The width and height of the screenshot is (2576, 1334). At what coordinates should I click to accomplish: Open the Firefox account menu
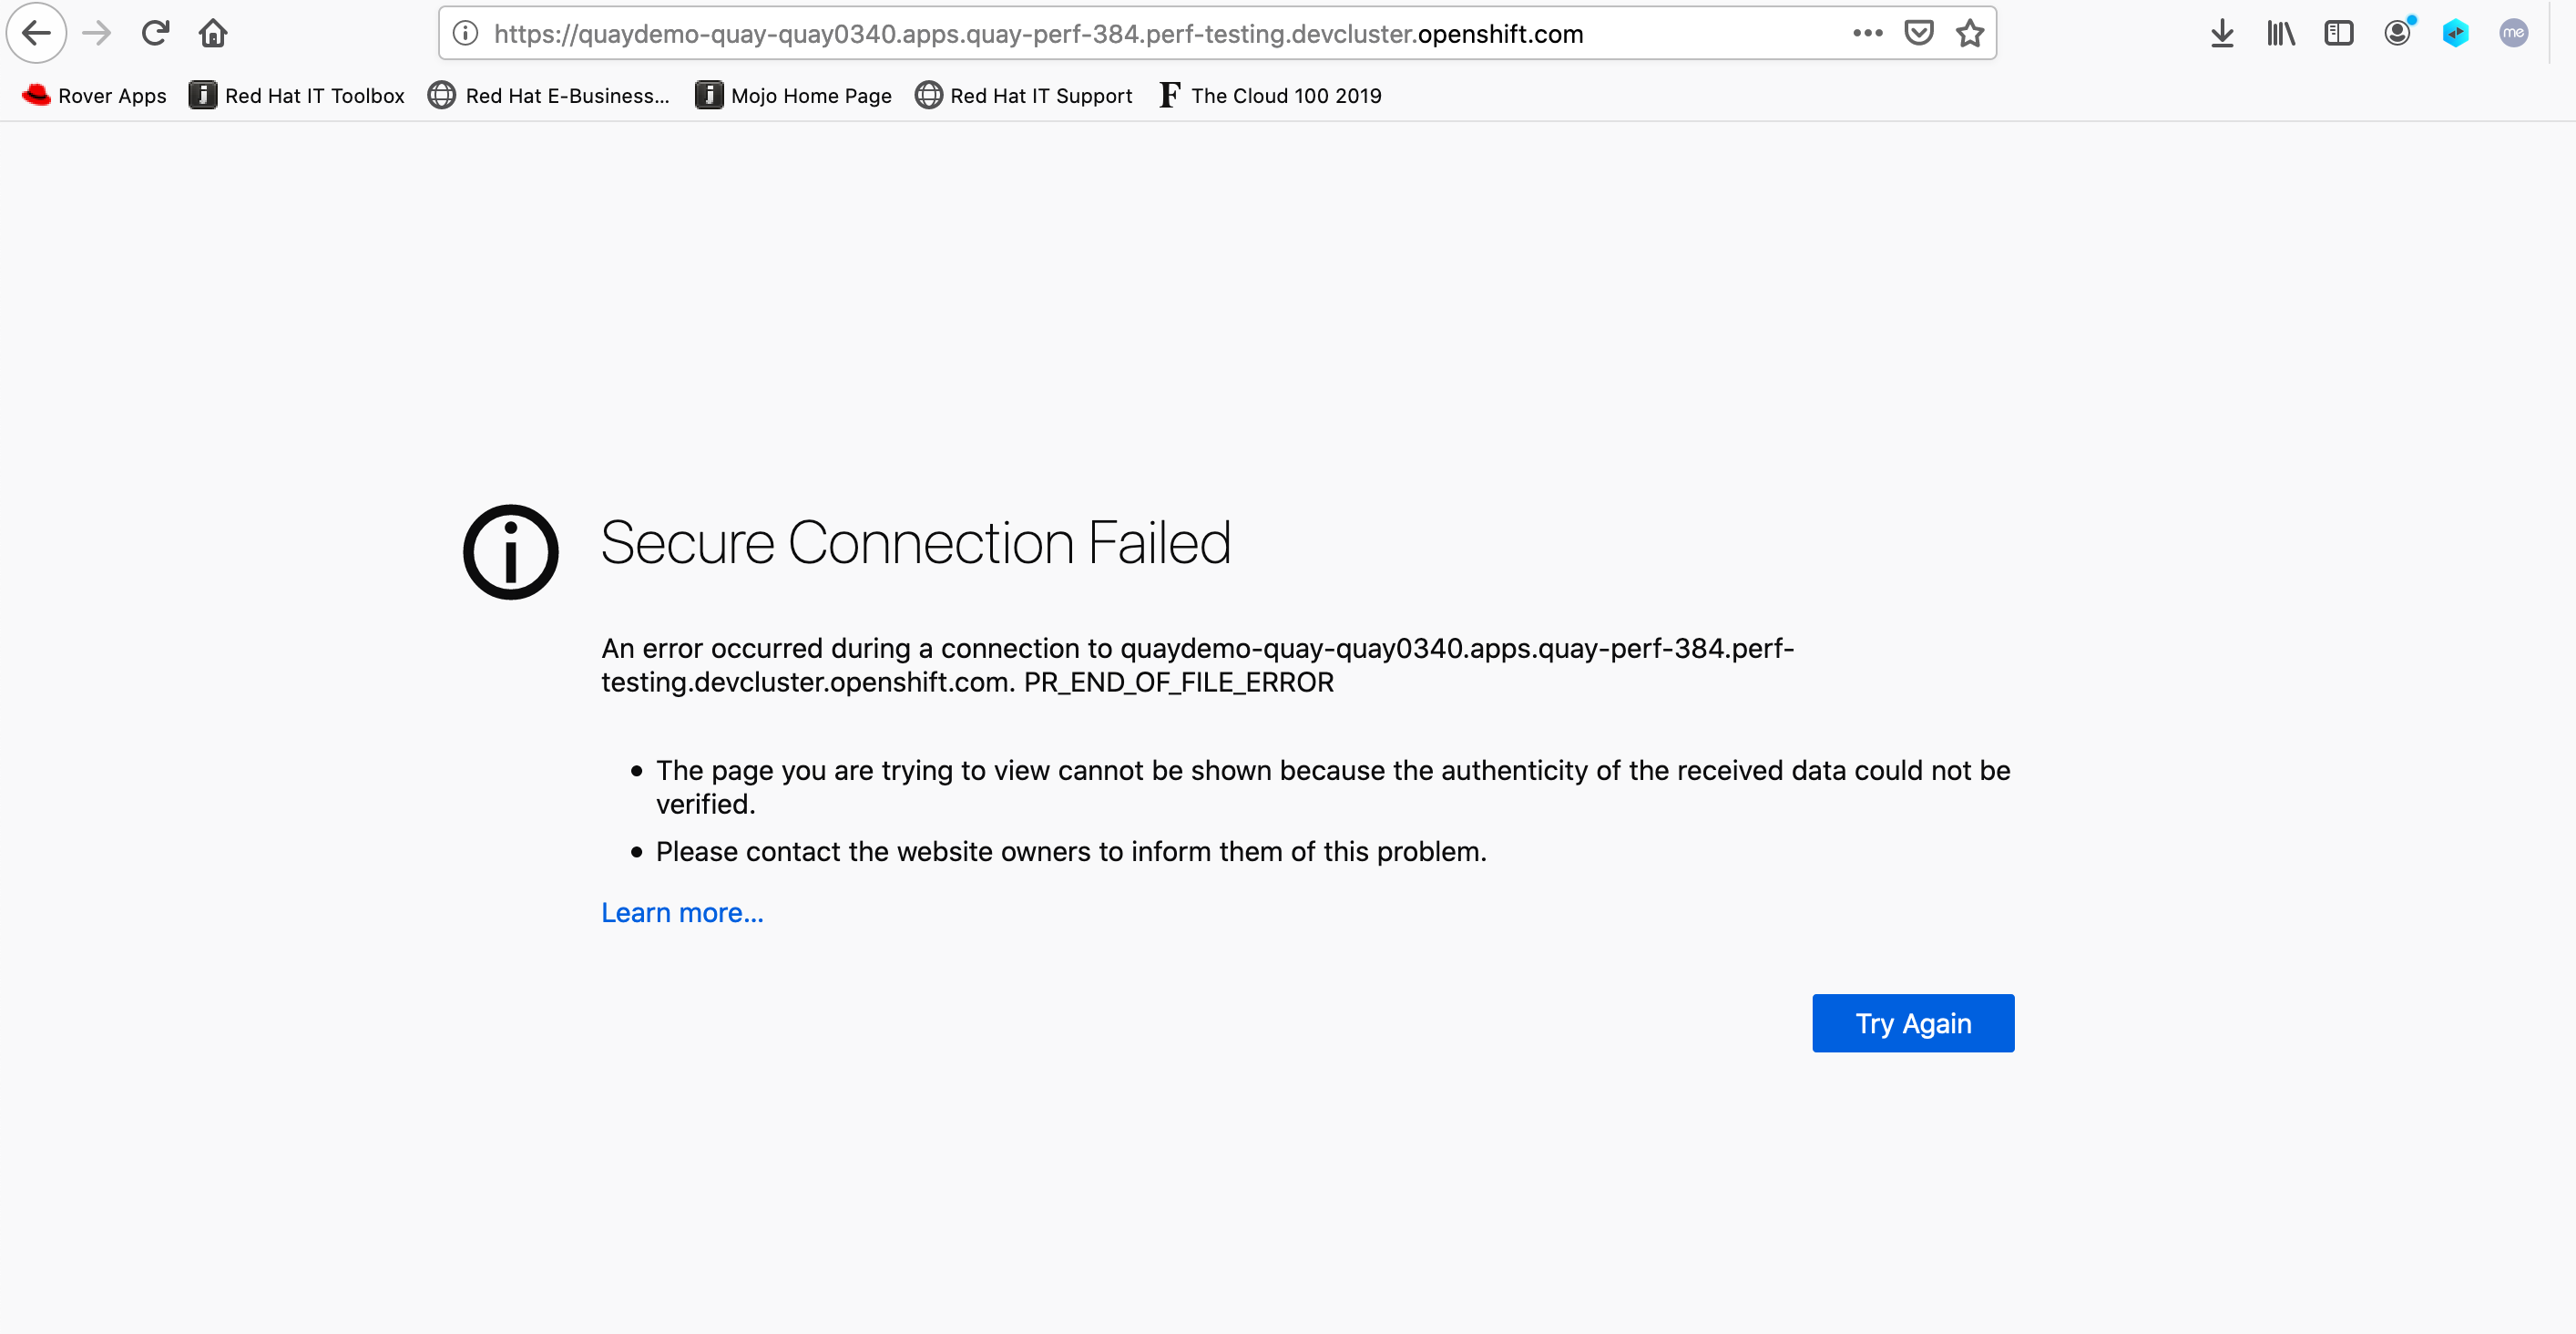tap(2397, 34)
